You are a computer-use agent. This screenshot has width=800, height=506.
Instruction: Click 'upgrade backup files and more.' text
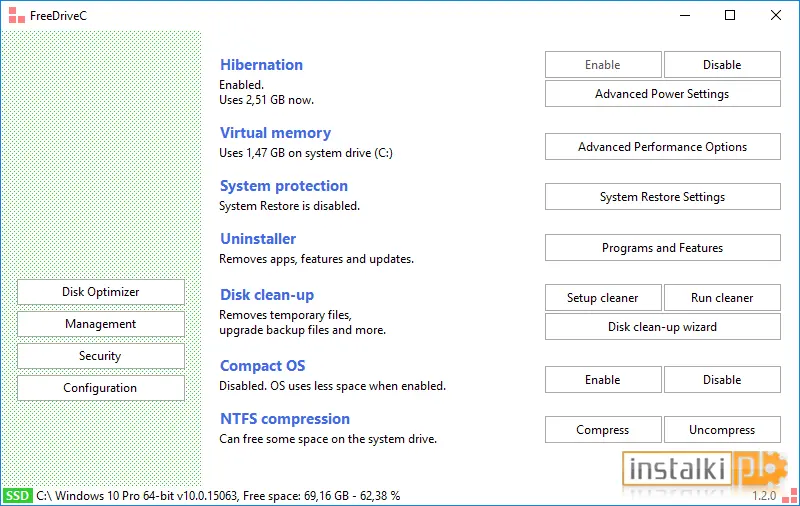click(303, 330)
